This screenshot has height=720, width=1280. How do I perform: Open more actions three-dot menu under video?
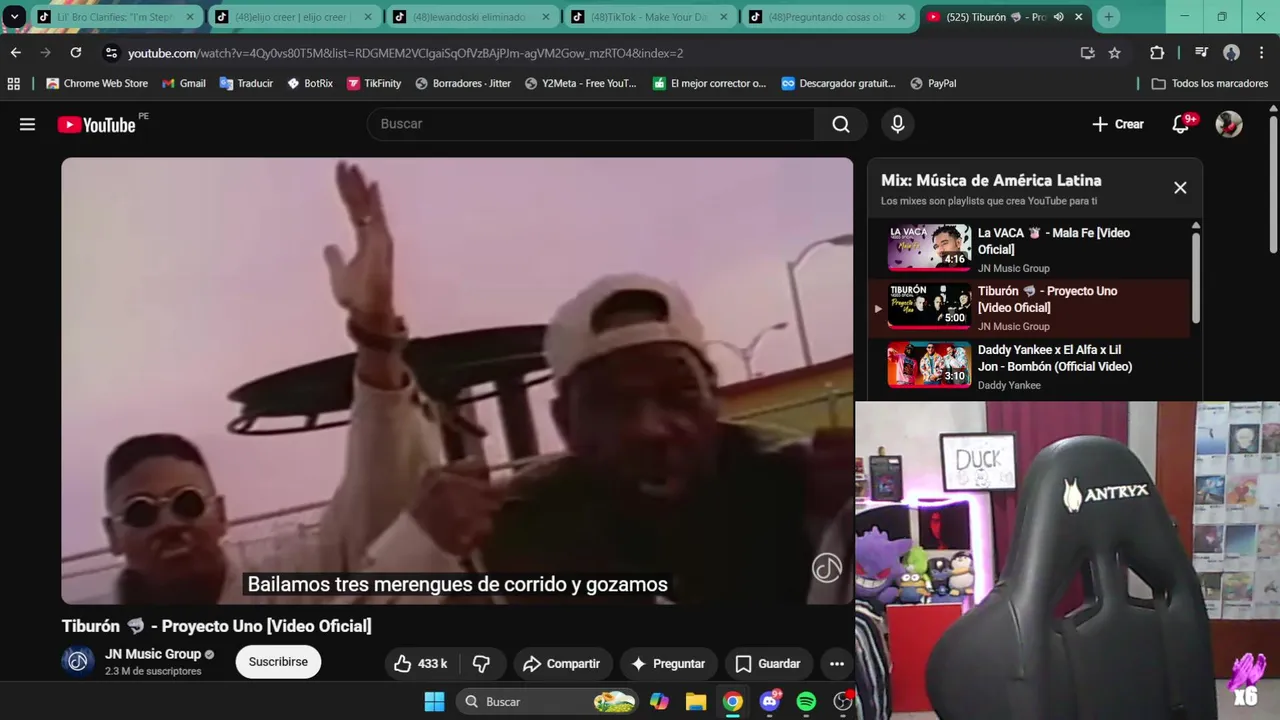pyautogui.click(x=837, y=663)
